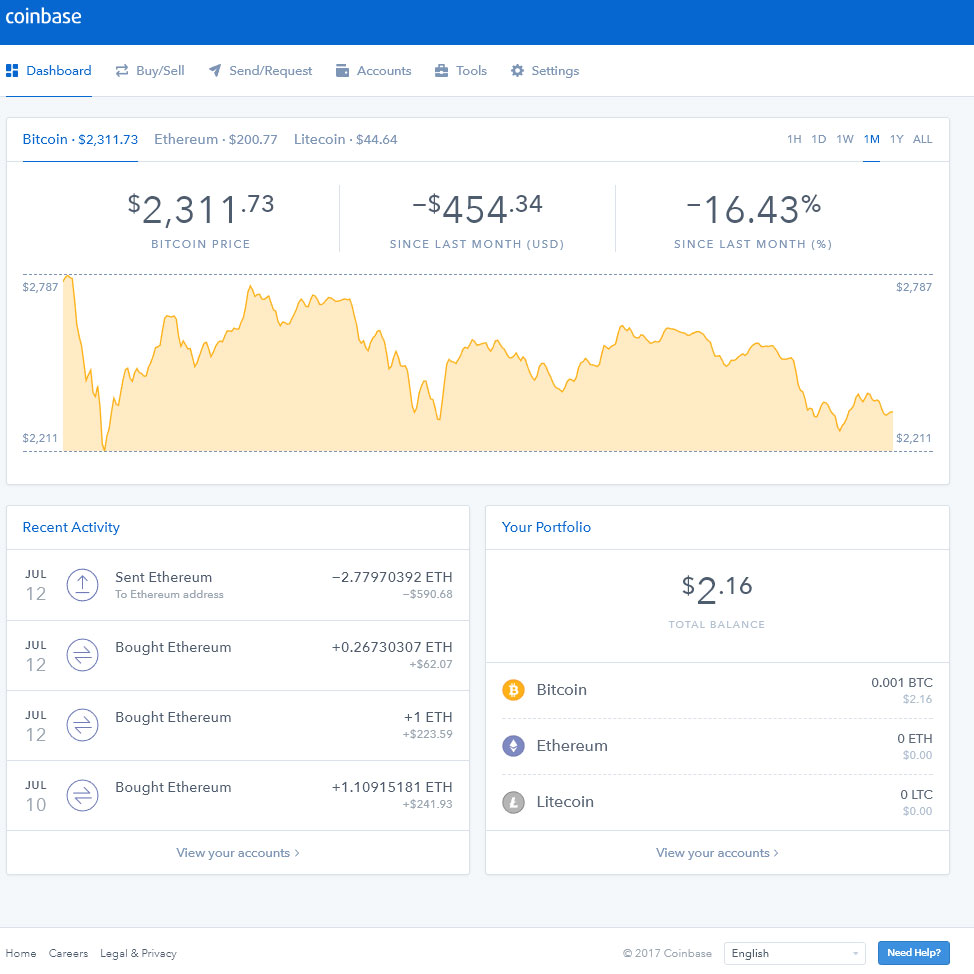Select the 1H chart range
974x974 pixels.
(x=794, y=140)
